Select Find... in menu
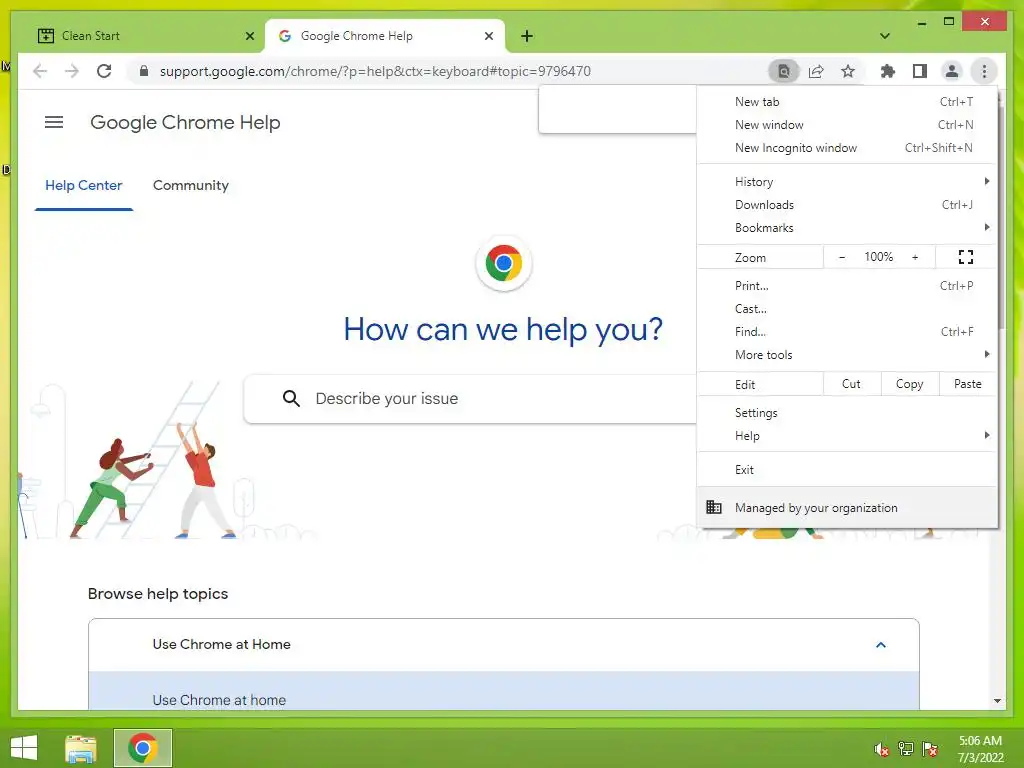This screenshot has height=768, width=1024. pos(847,331)
